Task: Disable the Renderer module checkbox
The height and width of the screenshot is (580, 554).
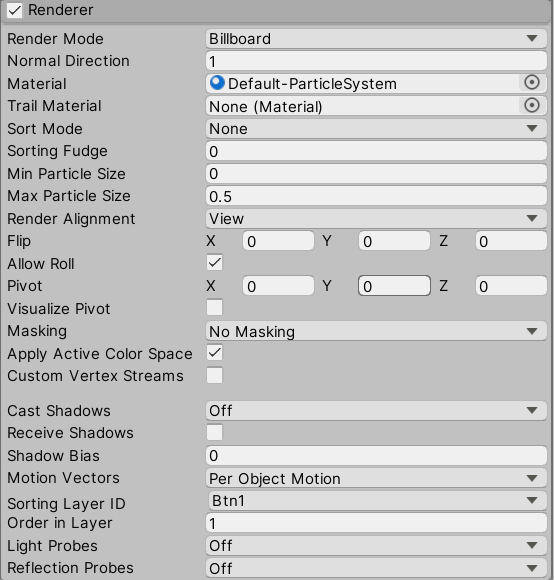Action: pyautogui.click(x=14, y=10)
